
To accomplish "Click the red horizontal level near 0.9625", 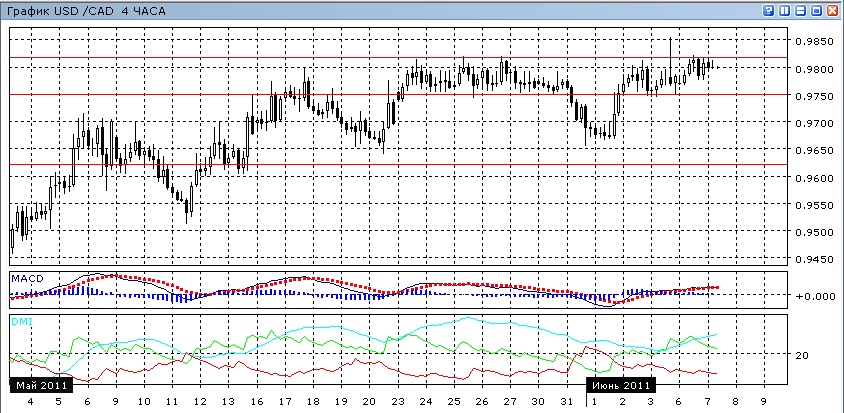I will (x=398, y=164).
